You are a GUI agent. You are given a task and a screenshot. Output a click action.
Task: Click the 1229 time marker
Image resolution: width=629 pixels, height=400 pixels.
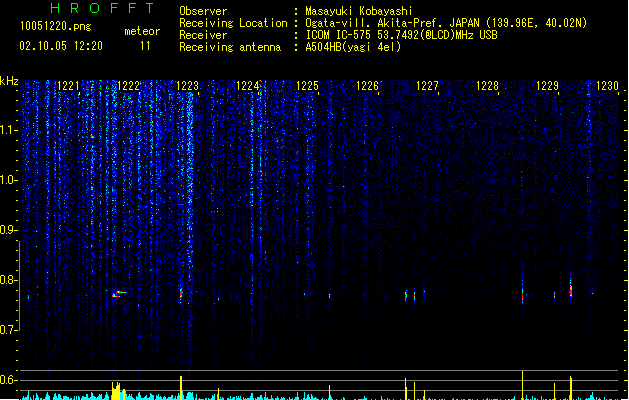(x=547, y=86)
